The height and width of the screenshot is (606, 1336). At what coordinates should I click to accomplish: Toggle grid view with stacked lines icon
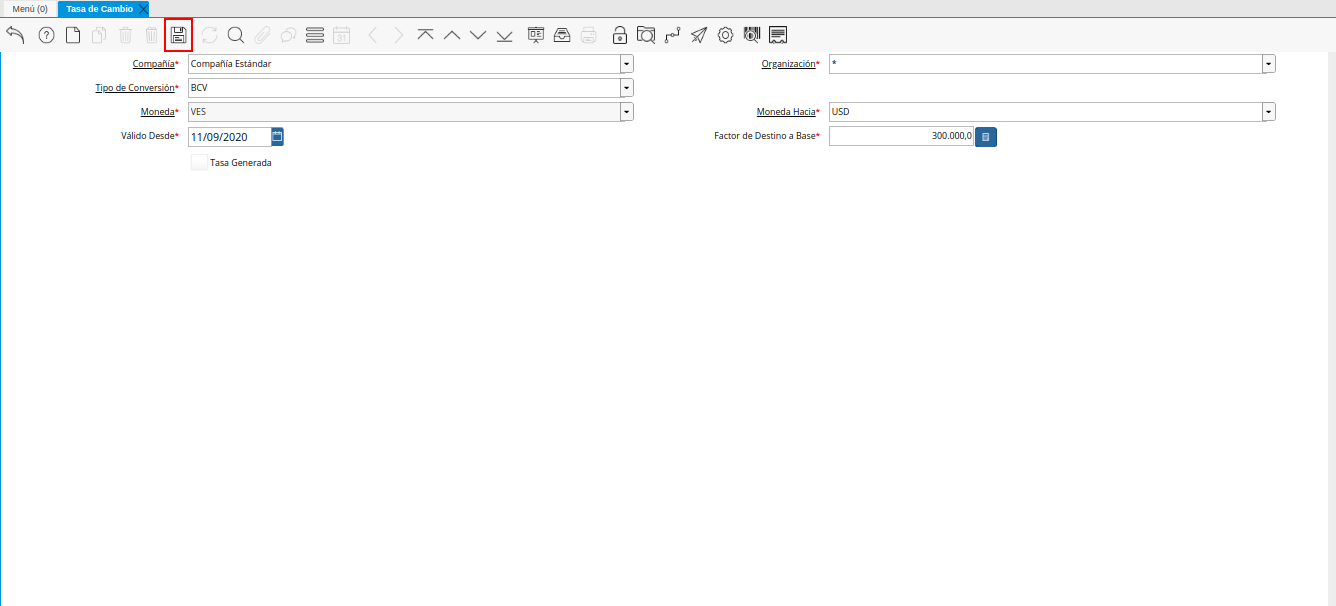tap(315, 35)
